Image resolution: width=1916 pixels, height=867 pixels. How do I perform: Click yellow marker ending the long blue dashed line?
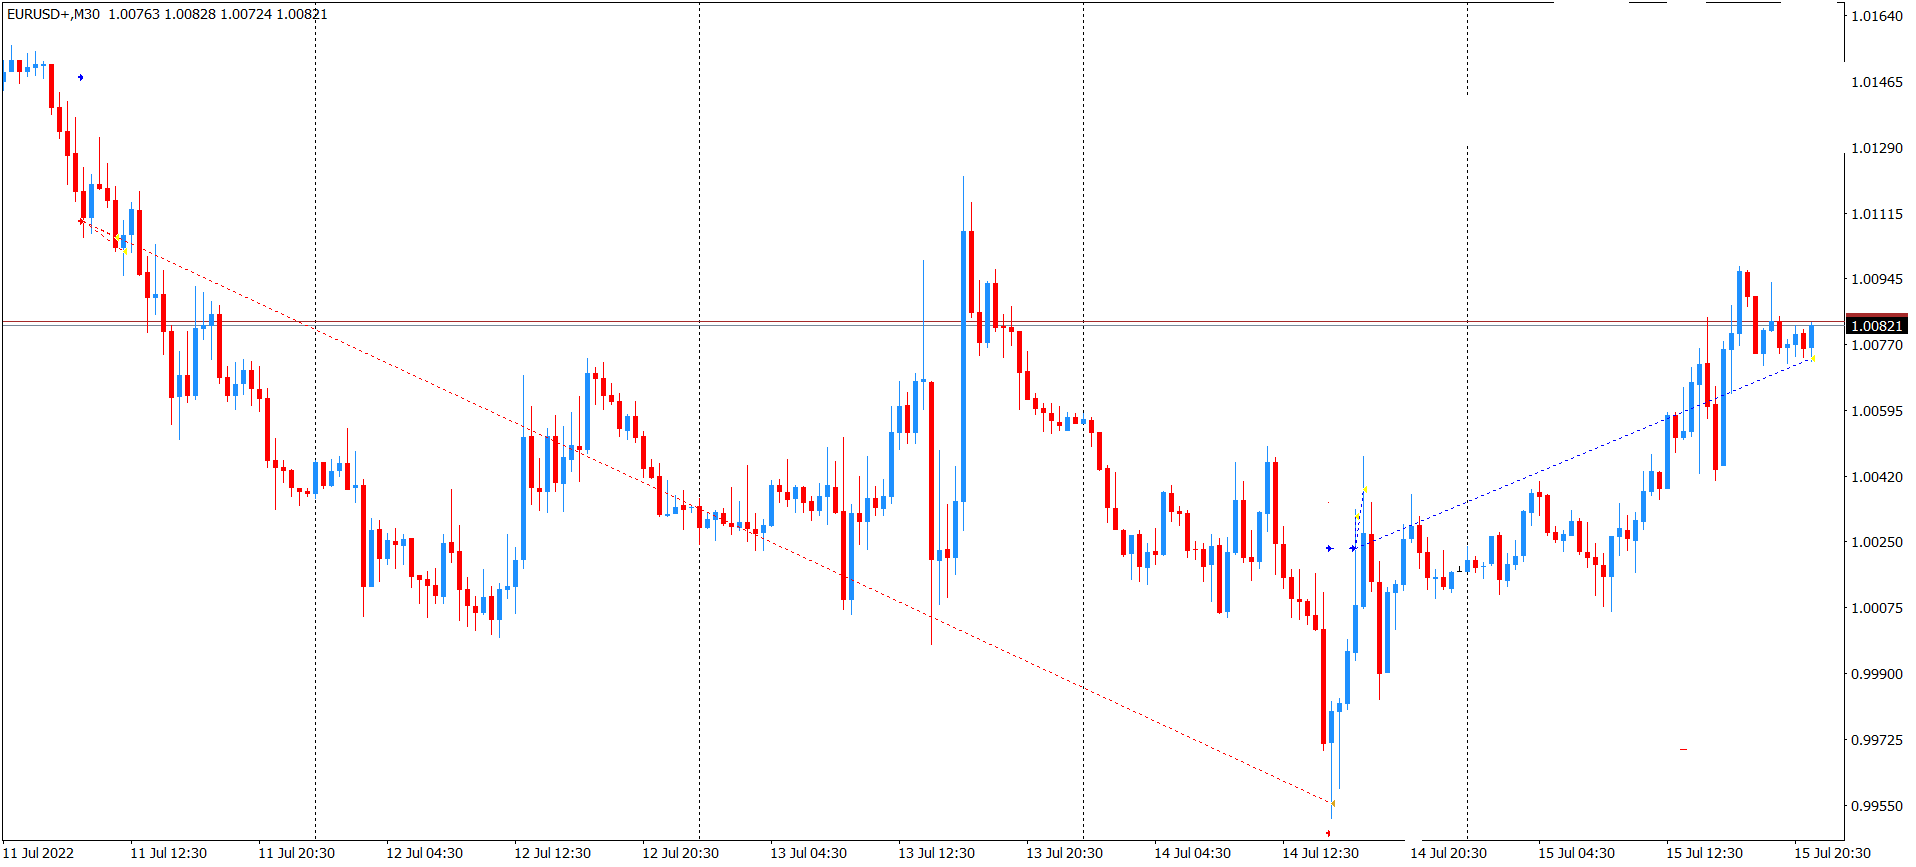click(x=1813, y=358)
